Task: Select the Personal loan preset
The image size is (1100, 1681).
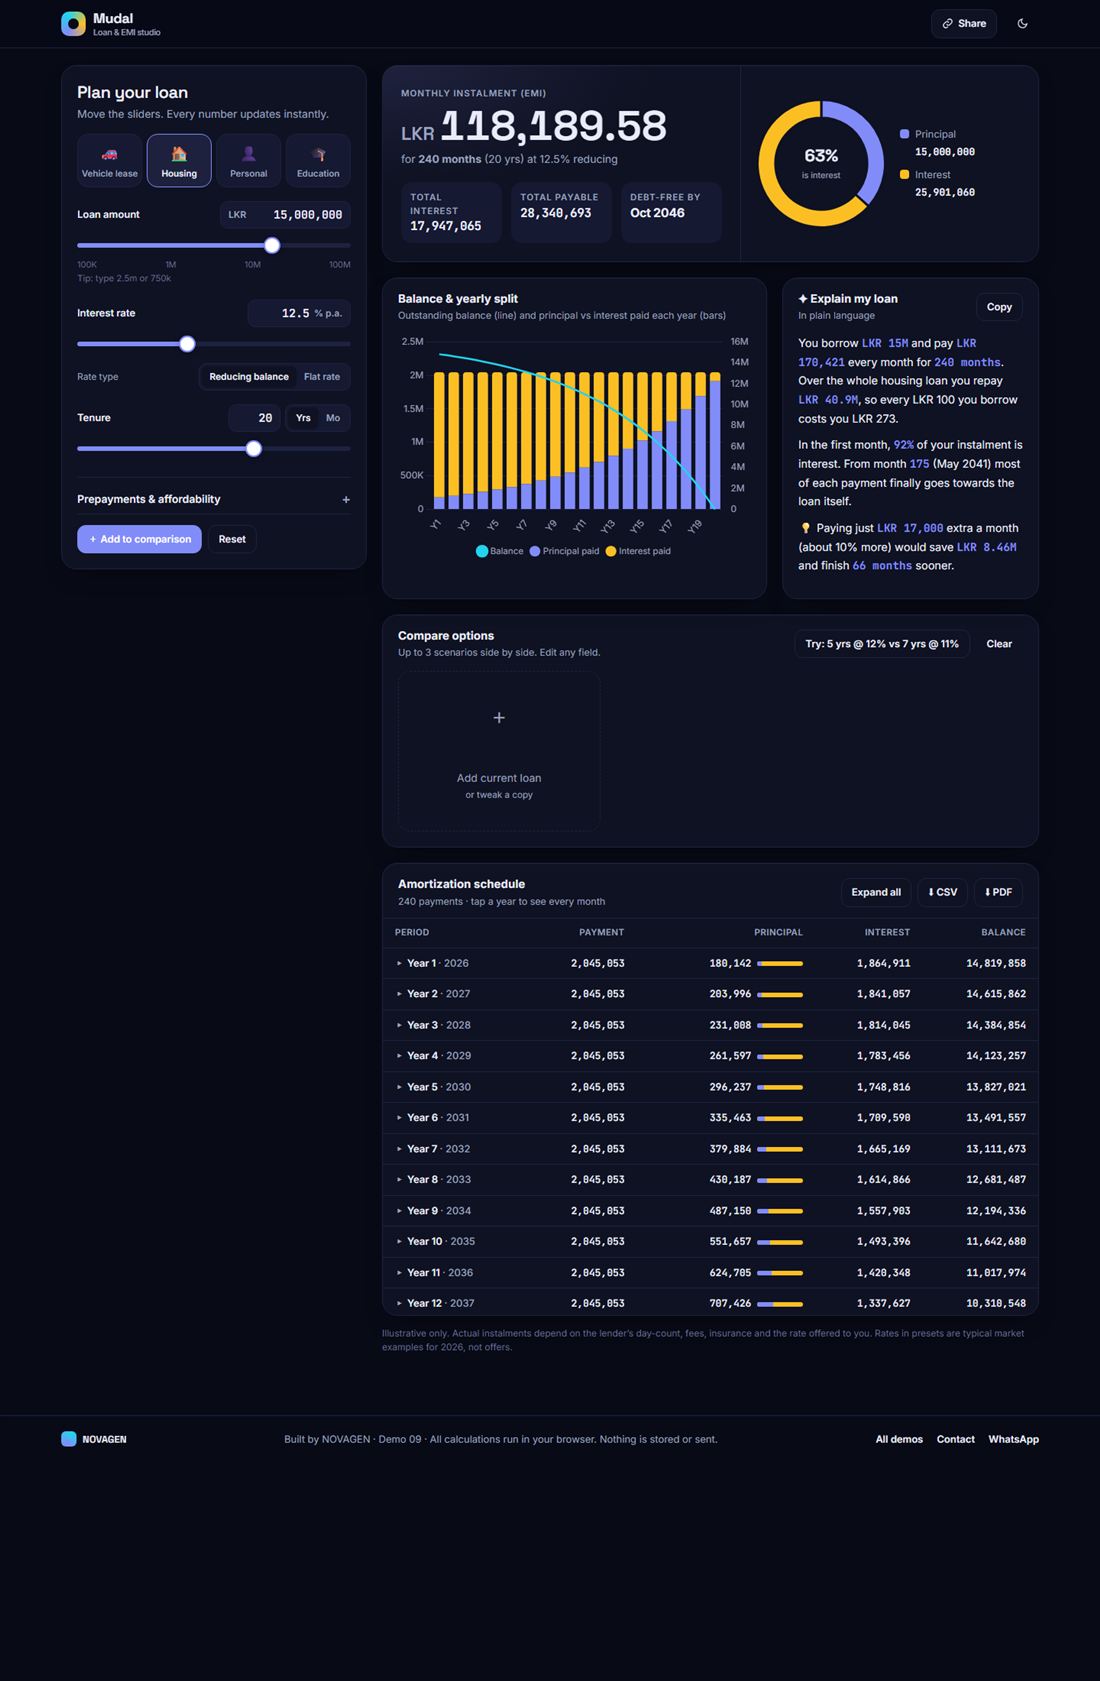Action: 248,161
